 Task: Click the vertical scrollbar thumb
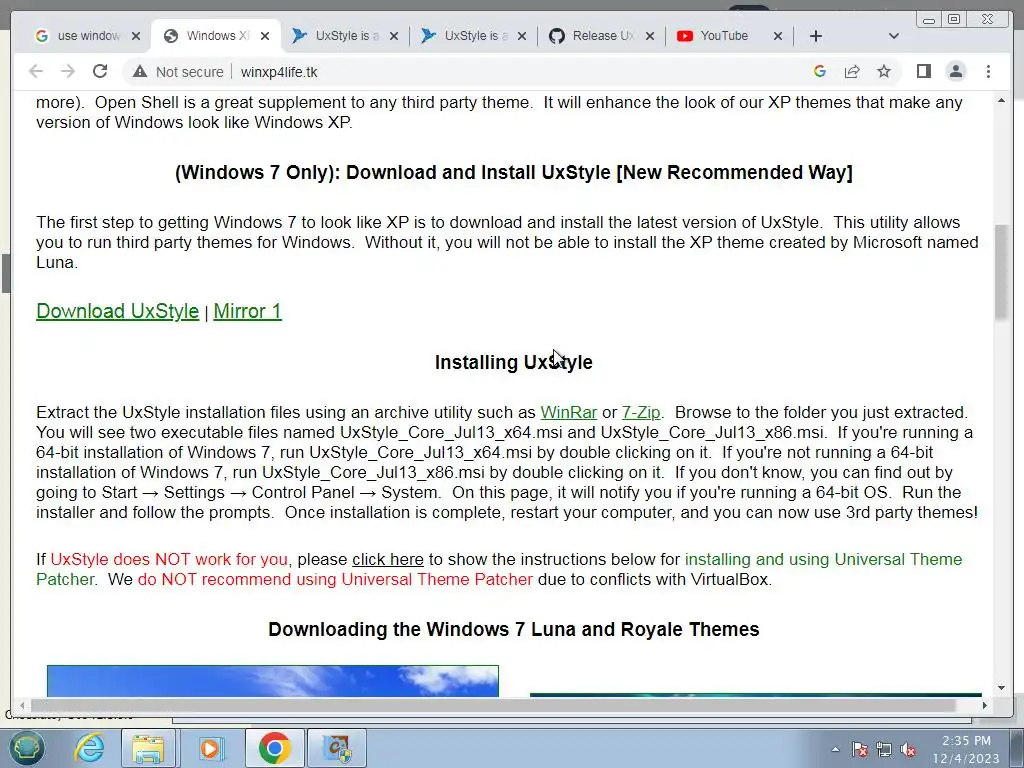(1001, 272)
